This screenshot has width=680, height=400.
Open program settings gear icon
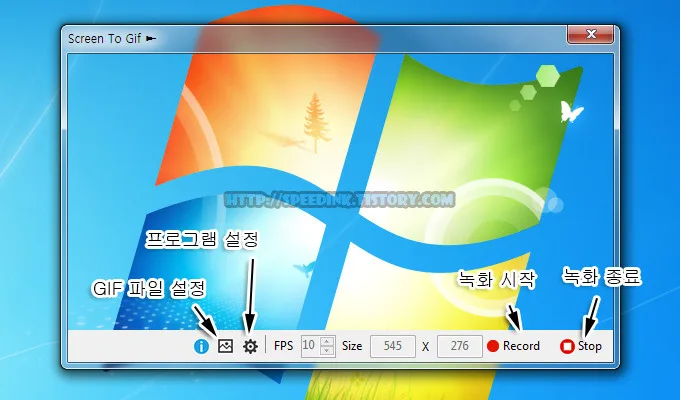(250, 346)
